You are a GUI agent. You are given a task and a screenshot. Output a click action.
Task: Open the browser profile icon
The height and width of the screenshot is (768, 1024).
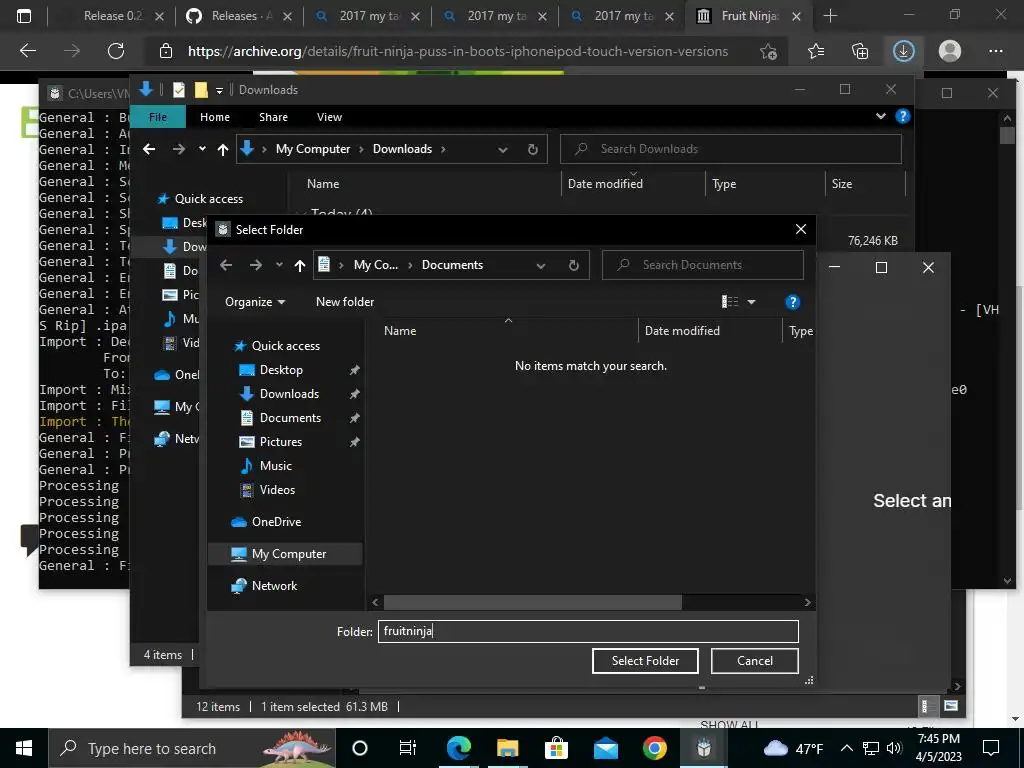[x=950, y=51]
